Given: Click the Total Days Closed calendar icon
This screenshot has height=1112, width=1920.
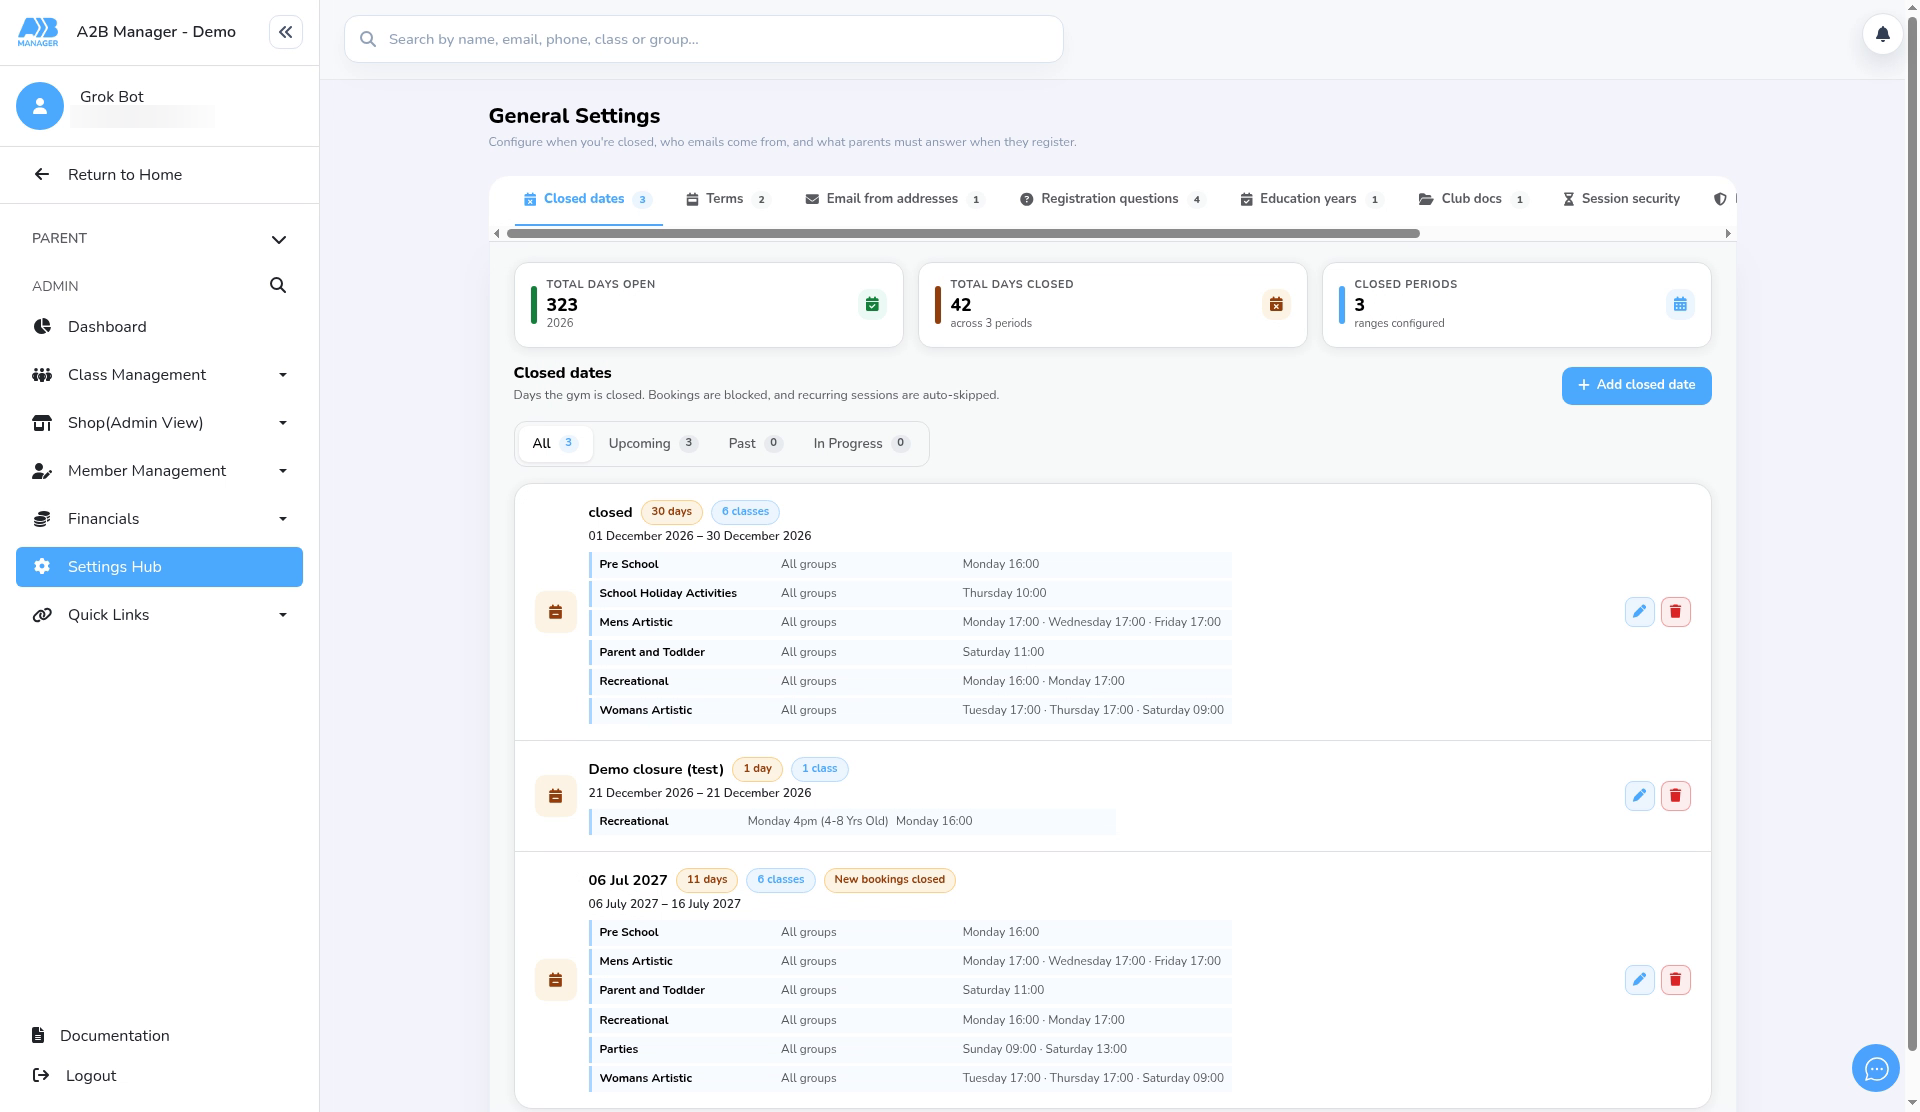Looking at the screenshot, I should click(x=1276, y=305).
